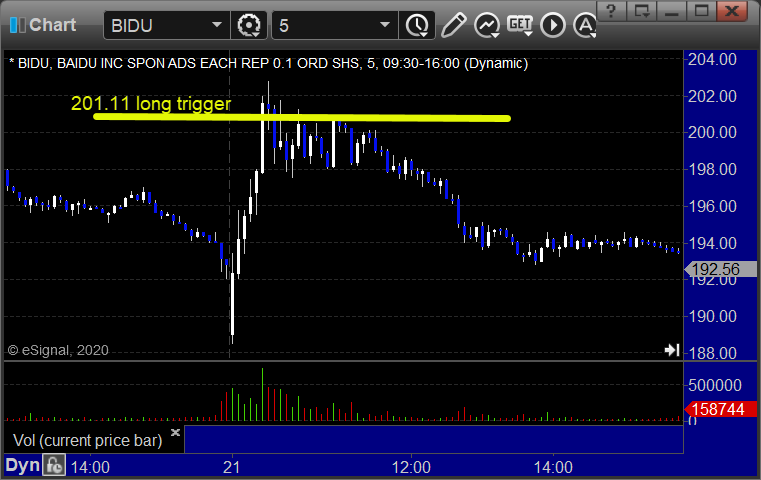Click the 194.00 price axis label
761x480 pixels.
click(x=712, y=243)
